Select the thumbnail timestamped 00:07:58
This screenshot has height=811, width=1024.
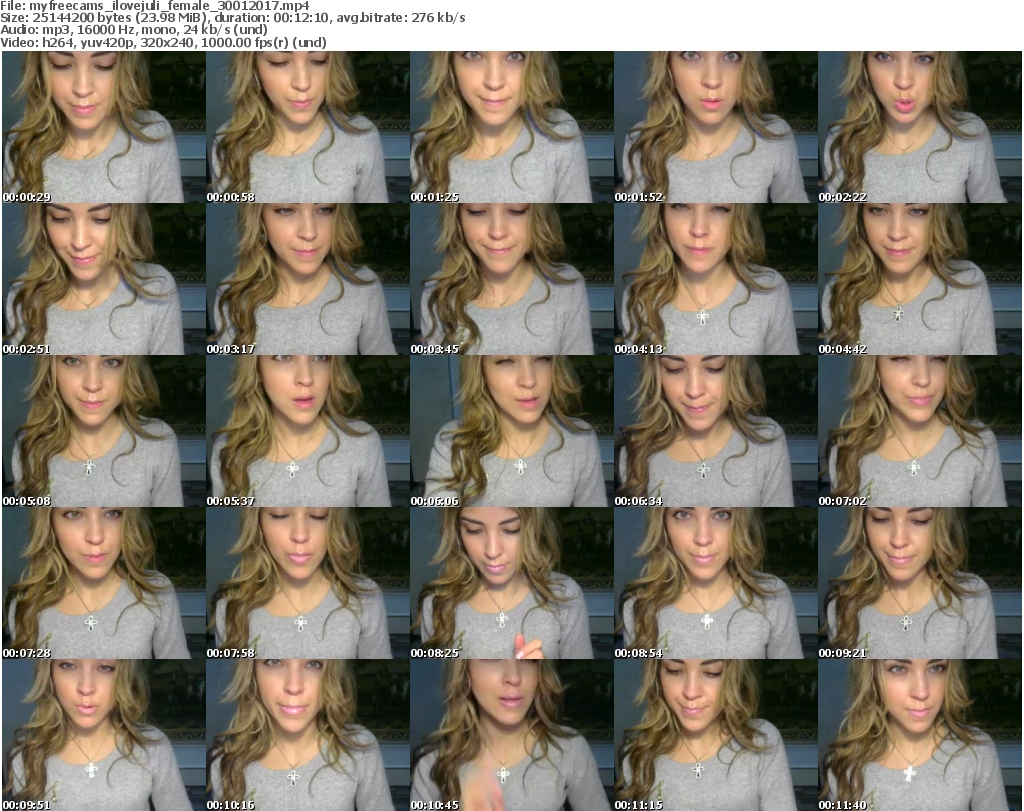pos(308,583)
